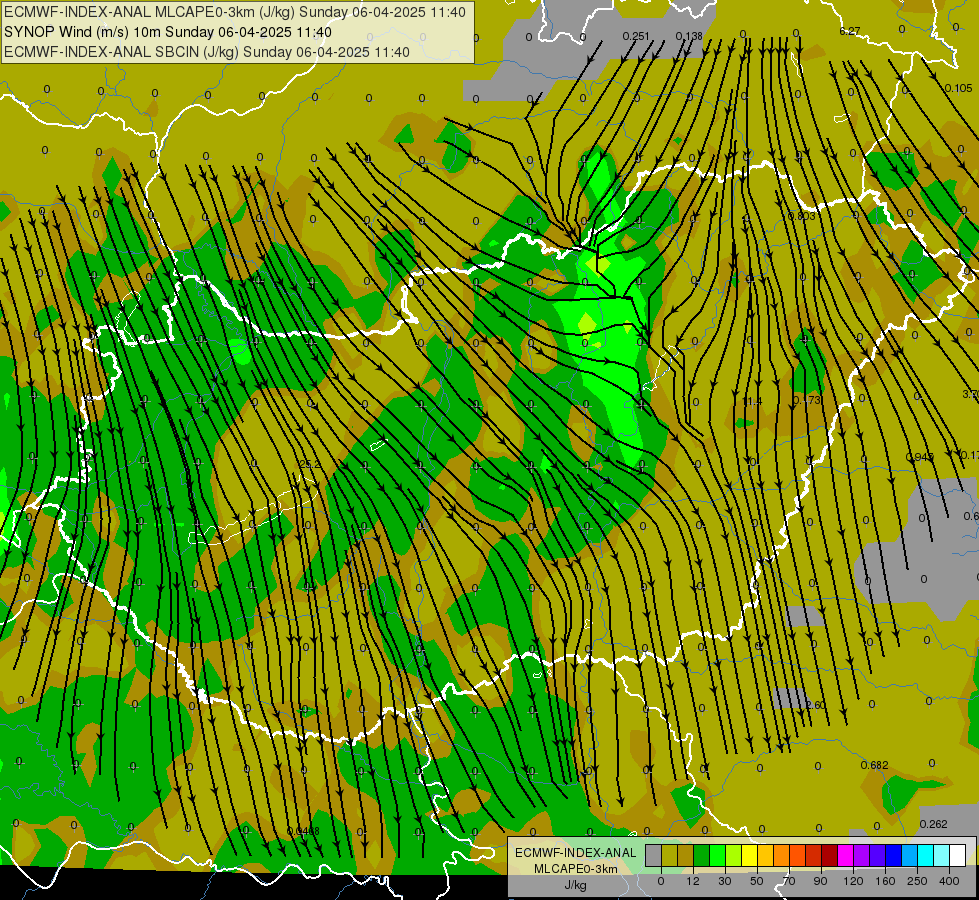Click legend tick label 400

949,881
